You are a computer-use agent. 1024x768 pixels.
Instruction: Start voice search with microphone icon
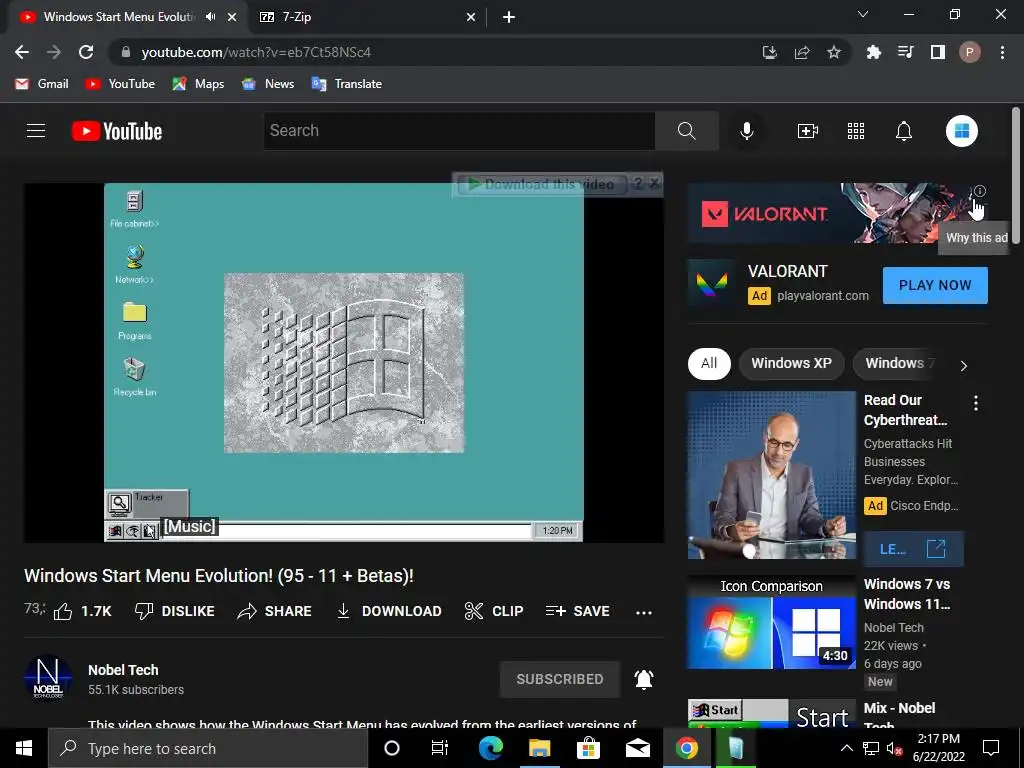(746, 131)
